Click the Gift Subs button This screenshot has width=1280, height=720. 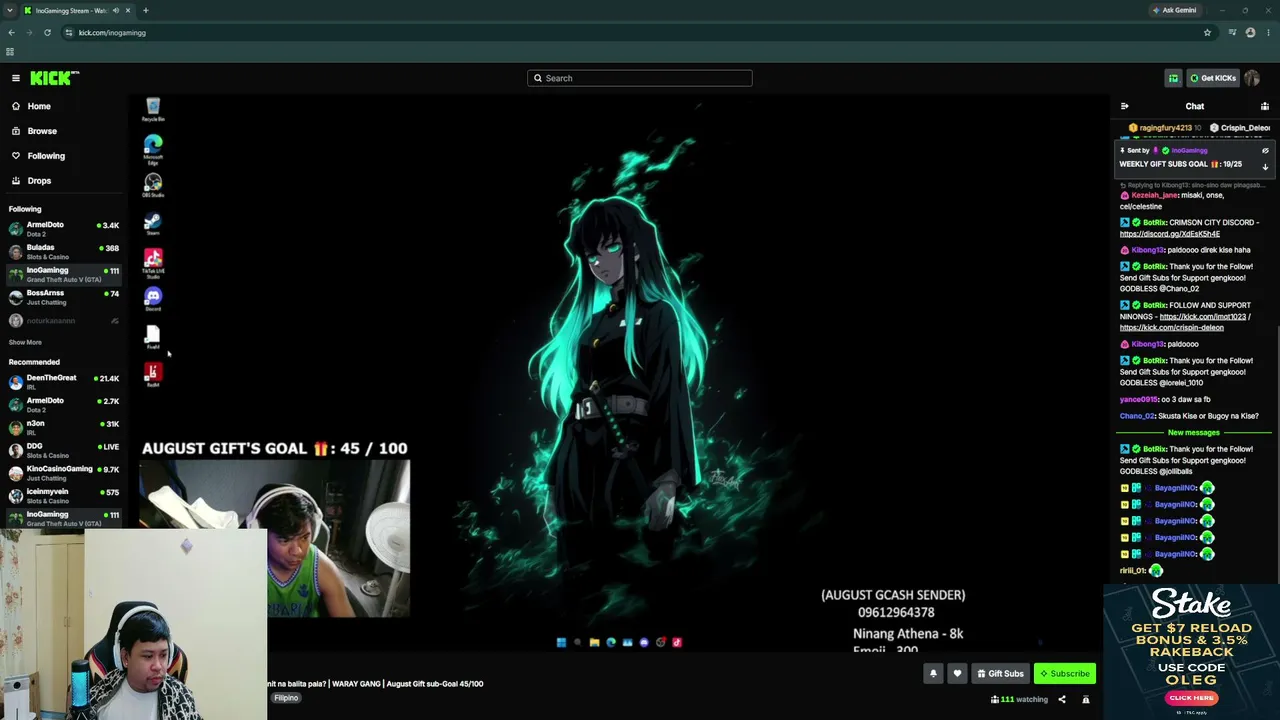(x=1000, y=674)
